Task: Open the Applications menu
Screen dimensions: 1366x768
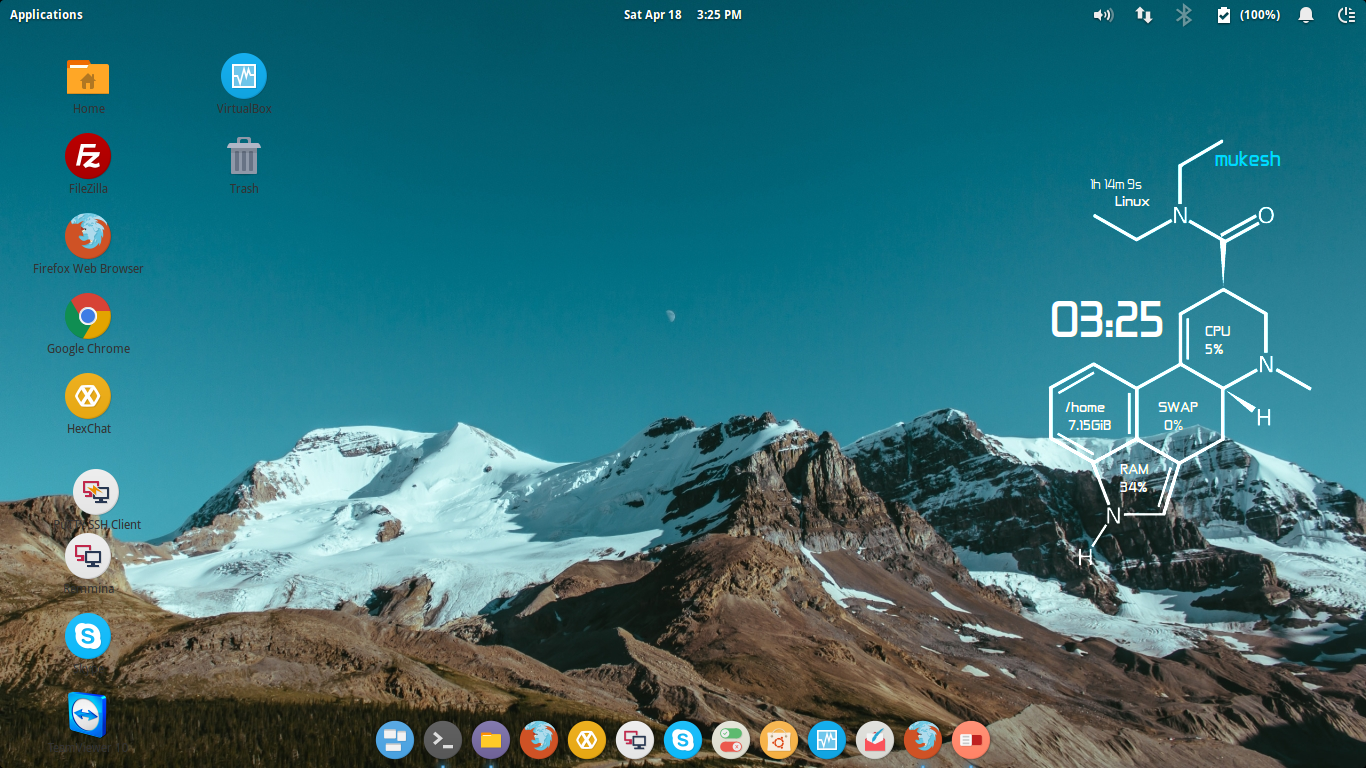Action: 46,15
